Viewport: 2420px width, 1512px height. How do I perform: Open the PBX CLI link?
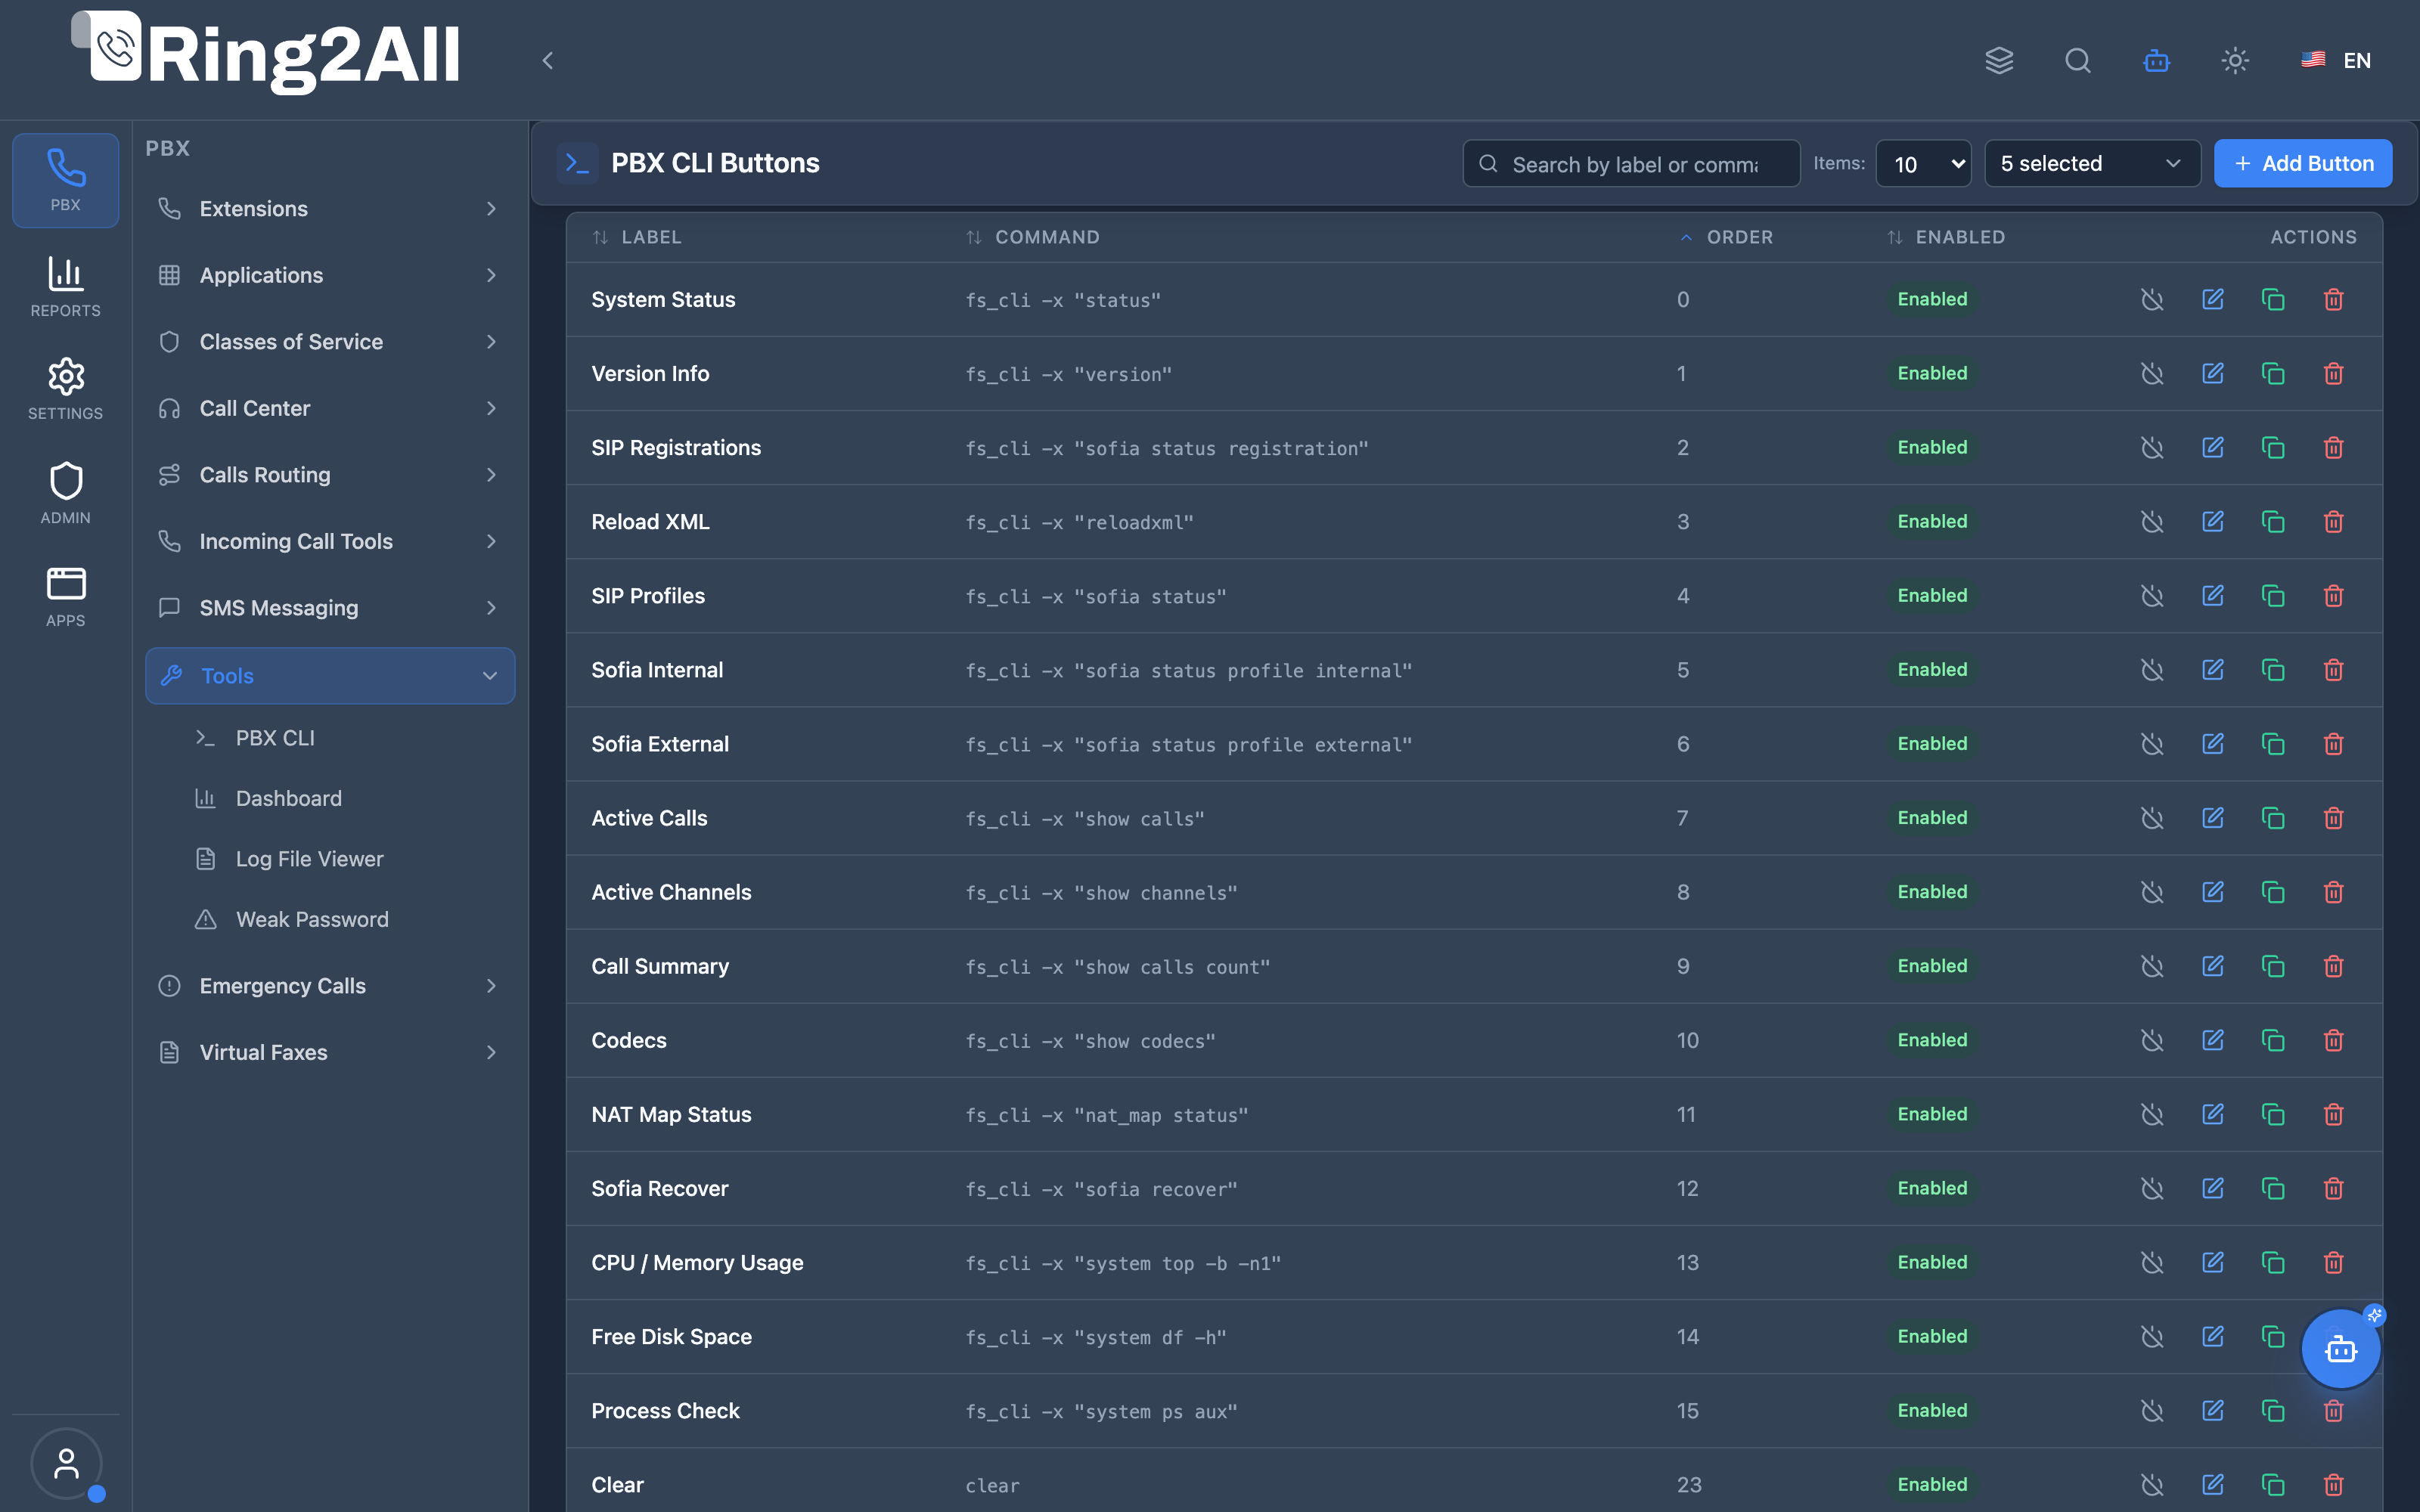coord(275,738)
